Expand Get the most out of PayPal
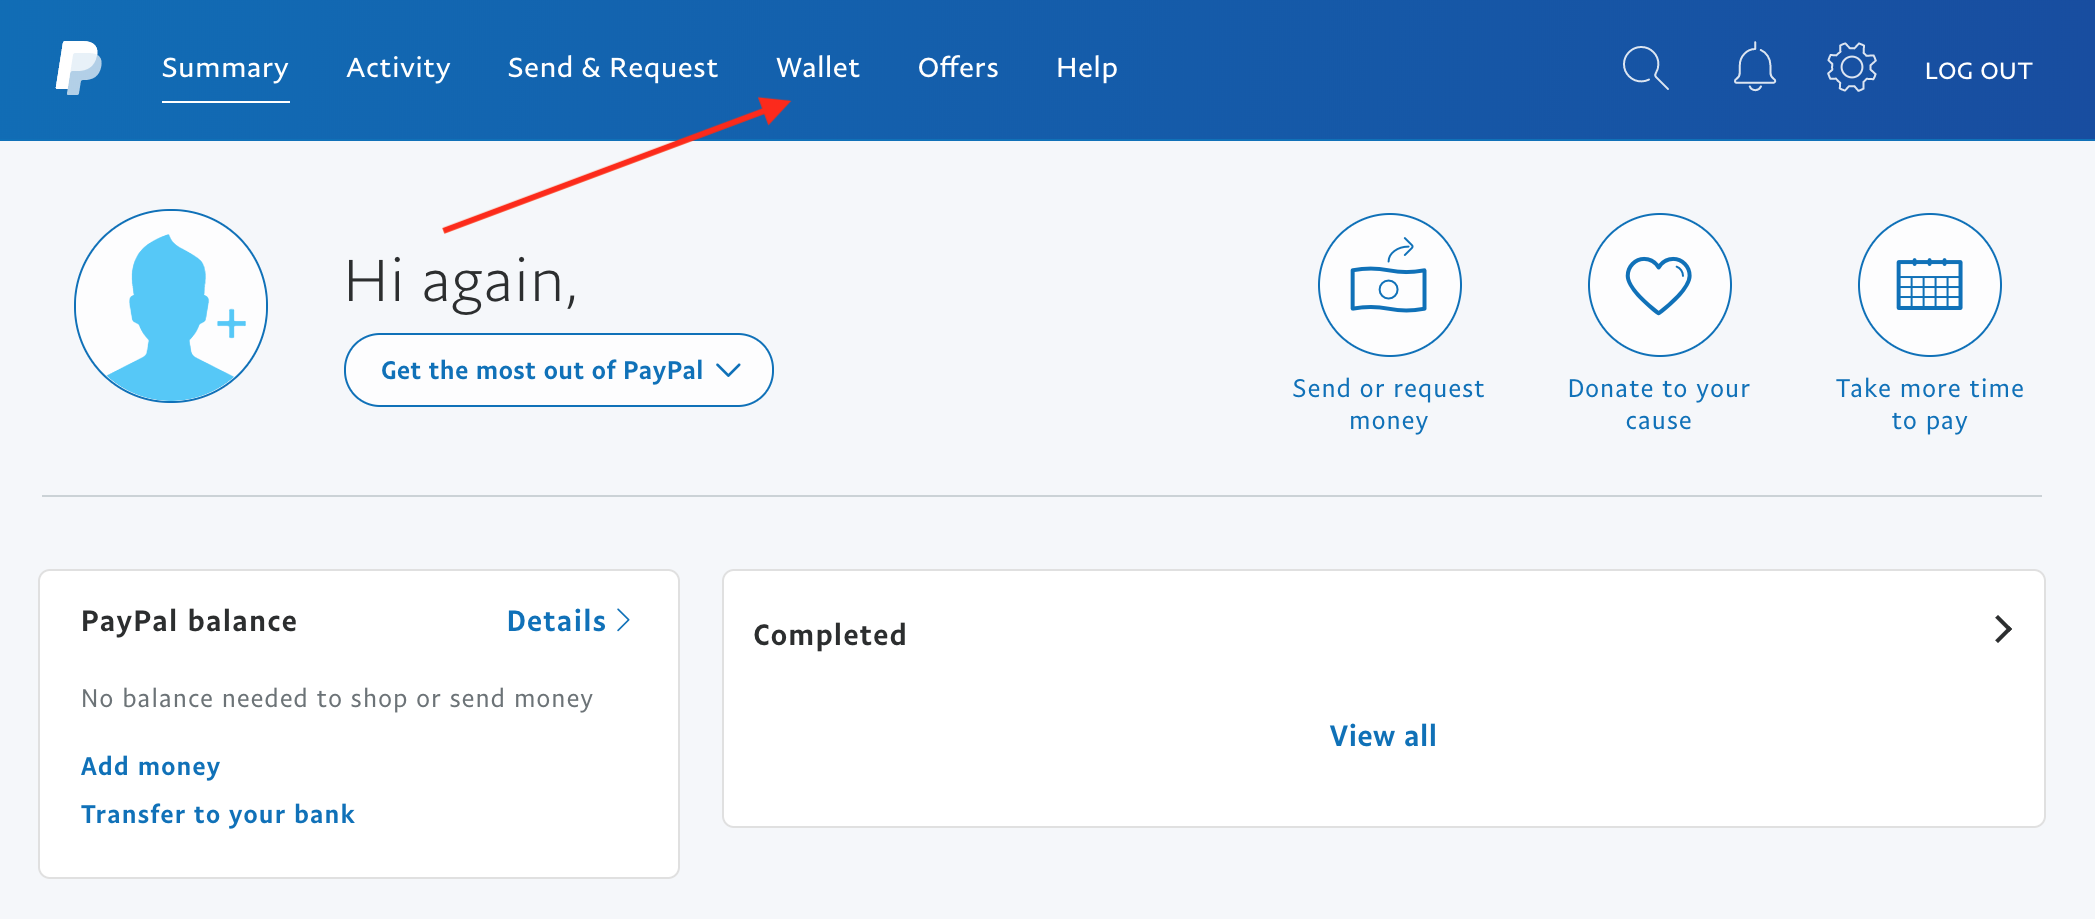This screenshot has height=919, width=2095. pos(559,370)
